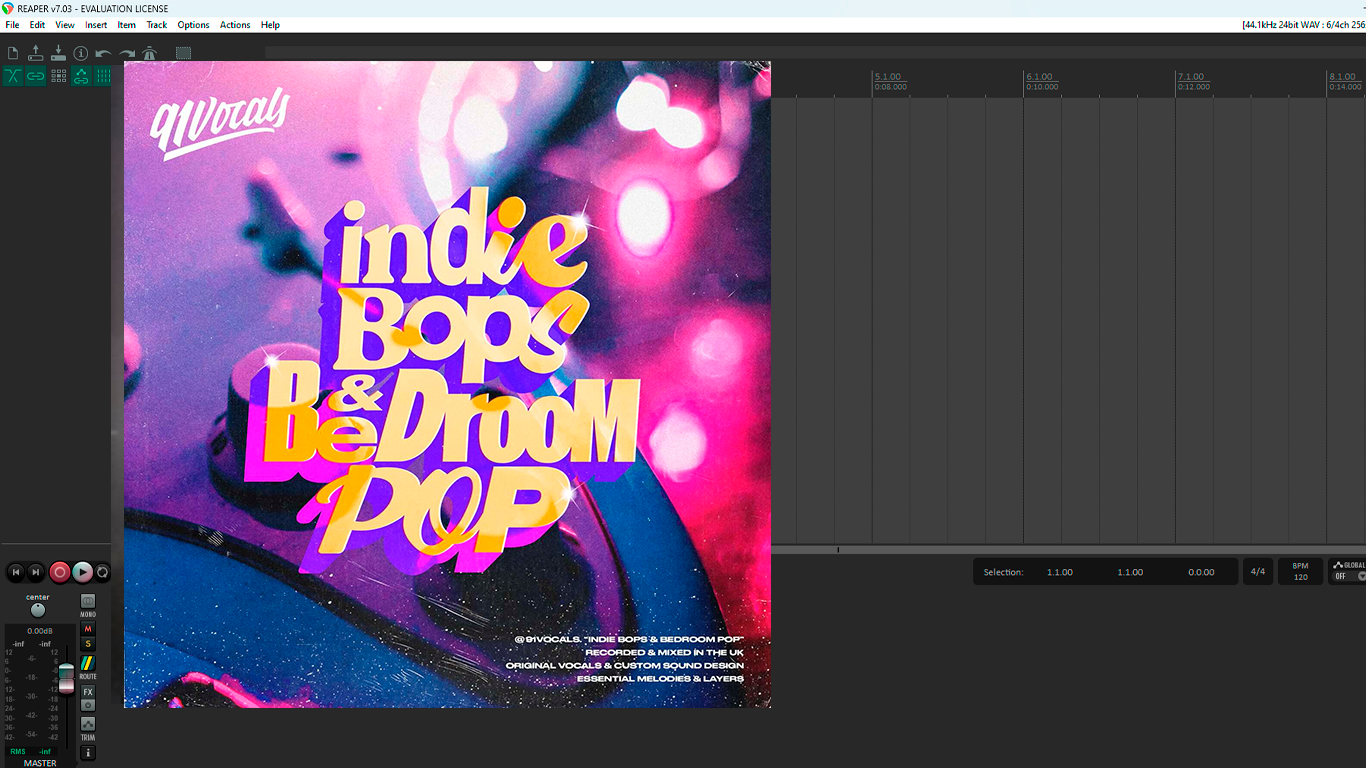Click the Open project upload-arrow icon

[x=35, y=53]
